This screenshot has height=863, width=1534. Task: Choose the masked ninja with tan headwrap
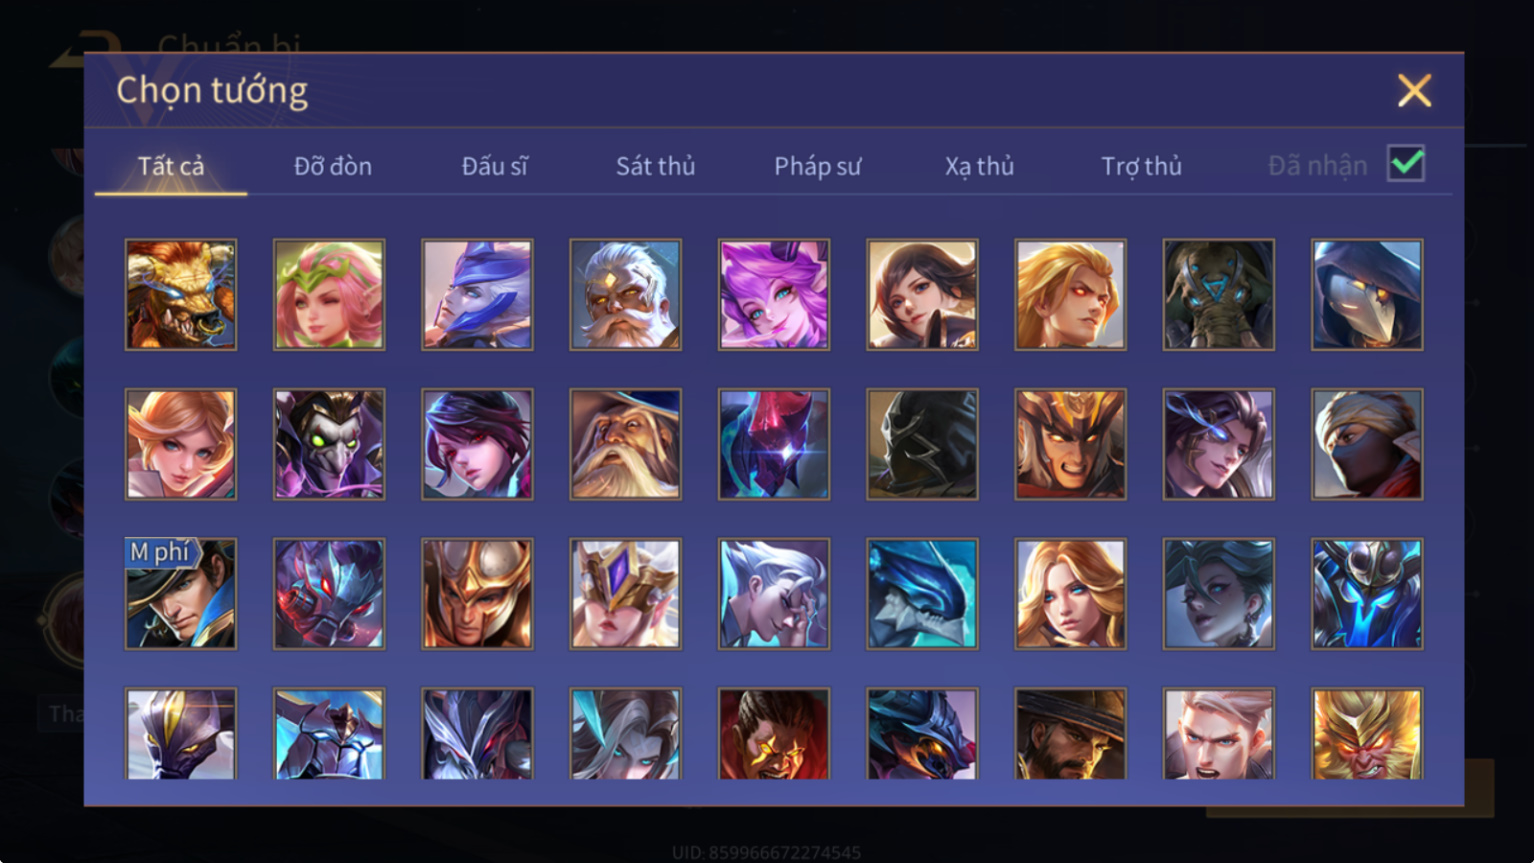click(x=1367, y=444)
